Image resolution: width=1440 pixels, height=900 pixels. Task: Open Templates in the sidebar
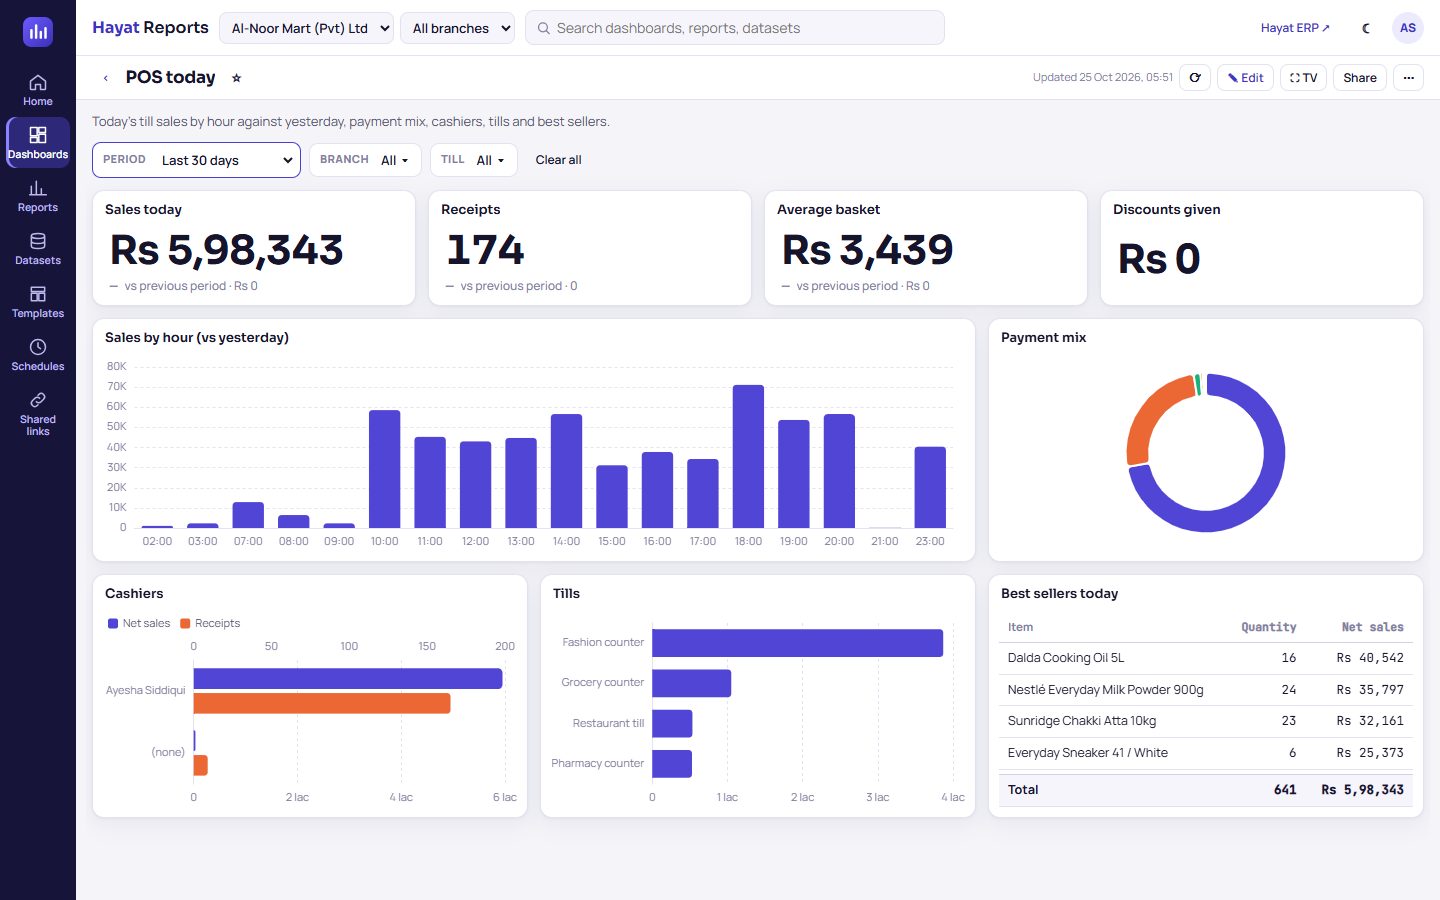tap(38, 302)
